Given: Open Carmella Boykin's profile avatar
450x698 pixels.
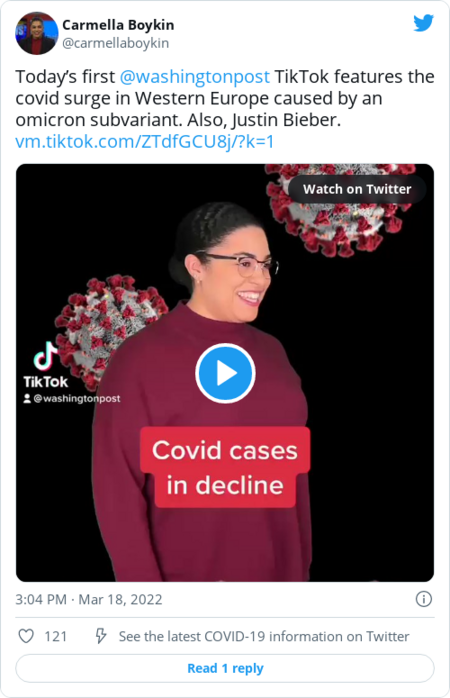Looking at the screenshot, I should coord(36,33).
